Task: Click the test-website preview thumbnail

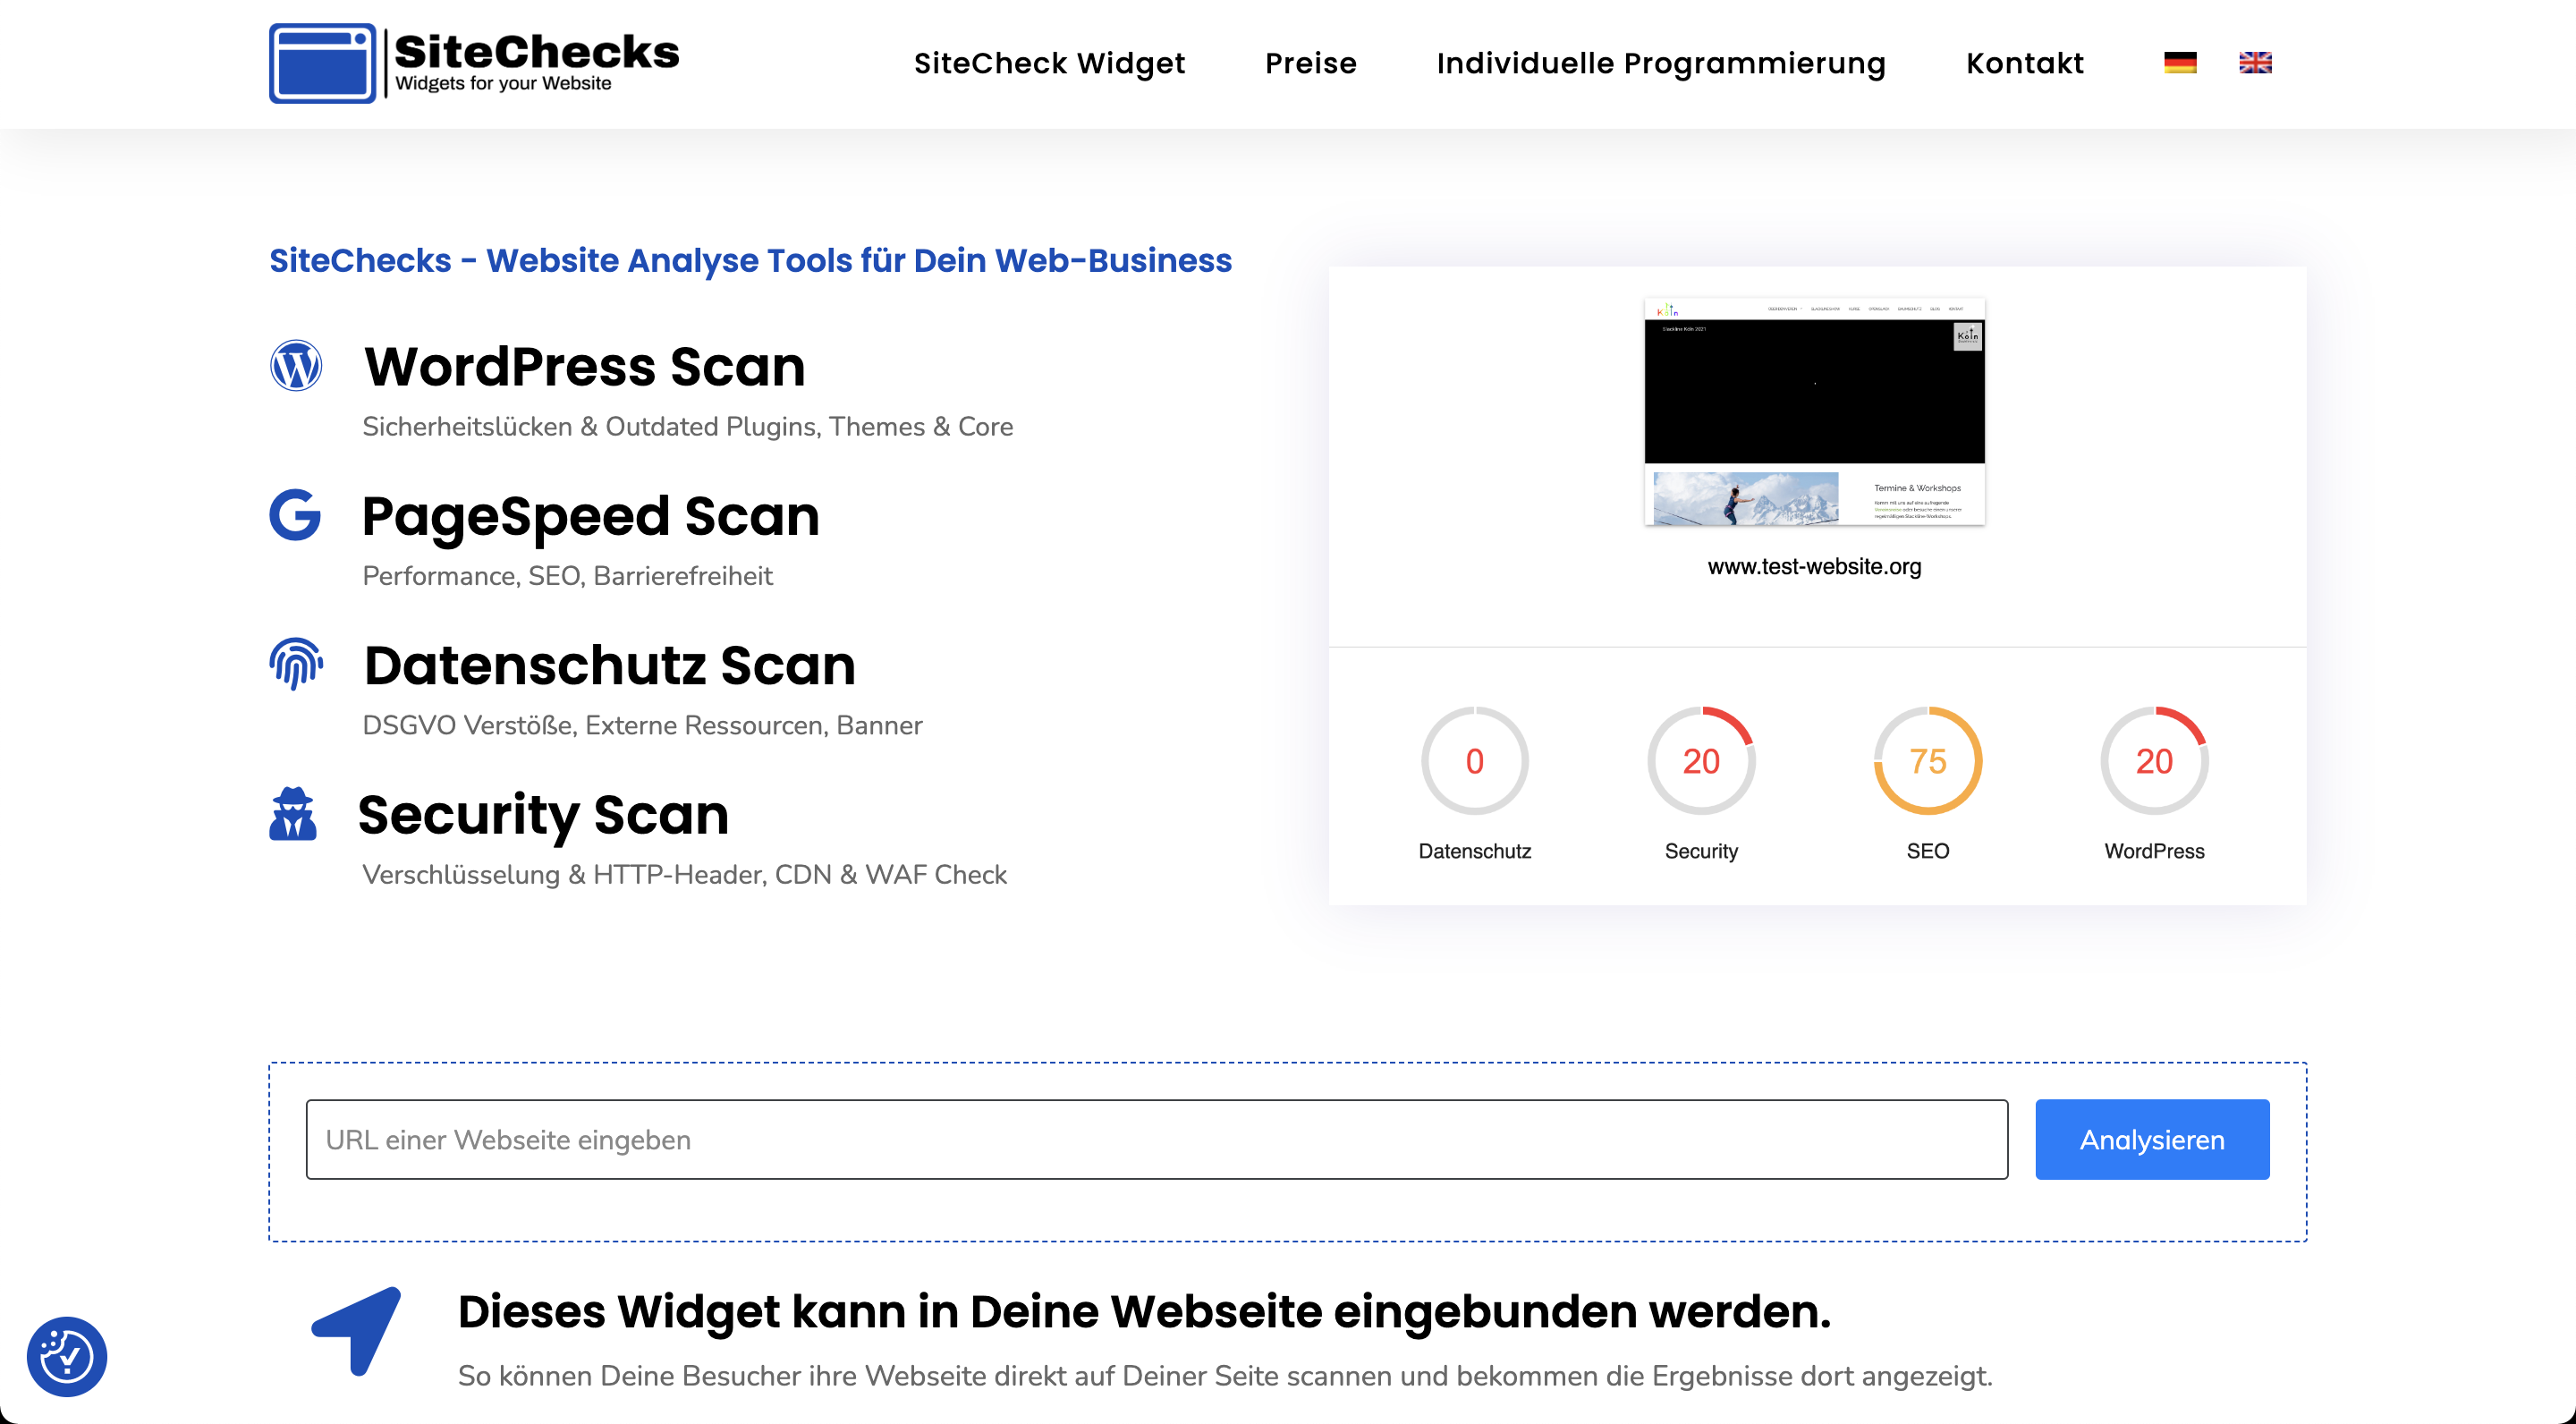Action: point(1814,411)
